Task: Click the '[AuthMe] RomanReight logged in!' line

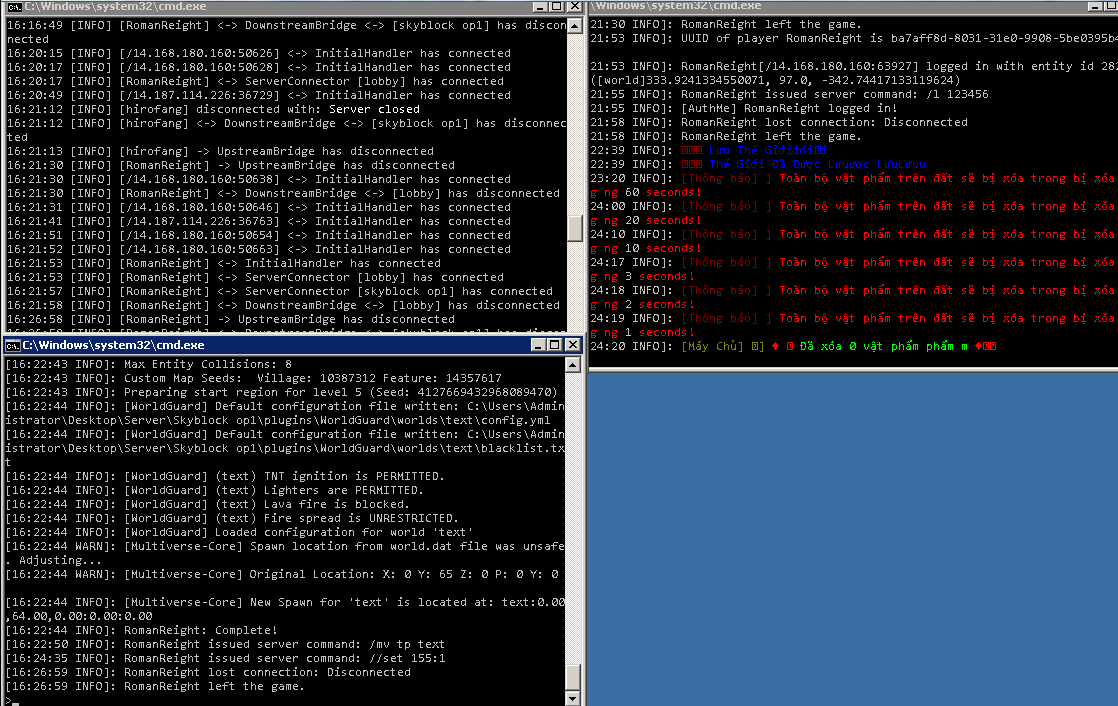Action: click(x=744, y=108)
